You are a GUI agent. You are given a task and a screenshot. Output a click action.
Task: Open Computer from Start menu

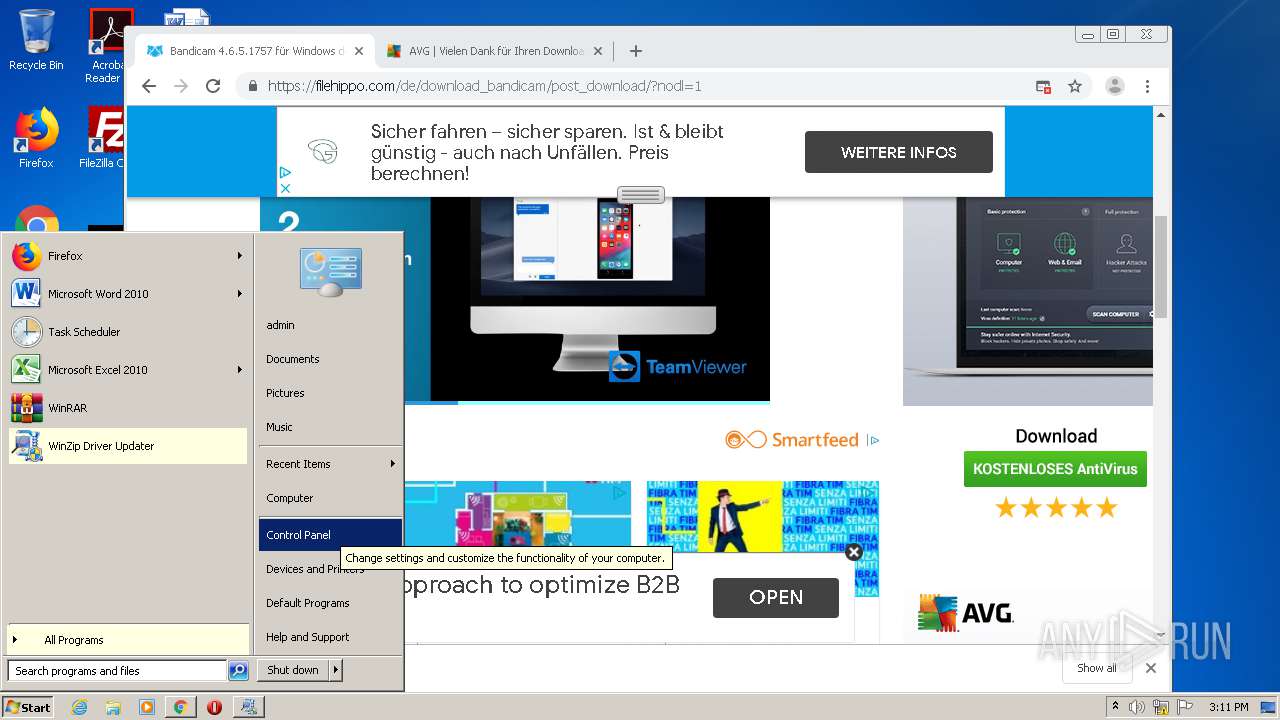click(x=330, y=498)
